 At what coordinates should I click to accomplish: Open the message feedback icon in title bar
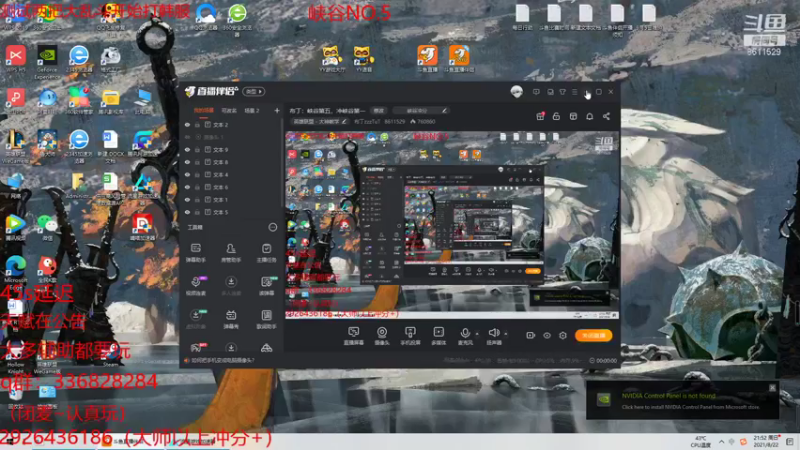click(x=536, y=92)
